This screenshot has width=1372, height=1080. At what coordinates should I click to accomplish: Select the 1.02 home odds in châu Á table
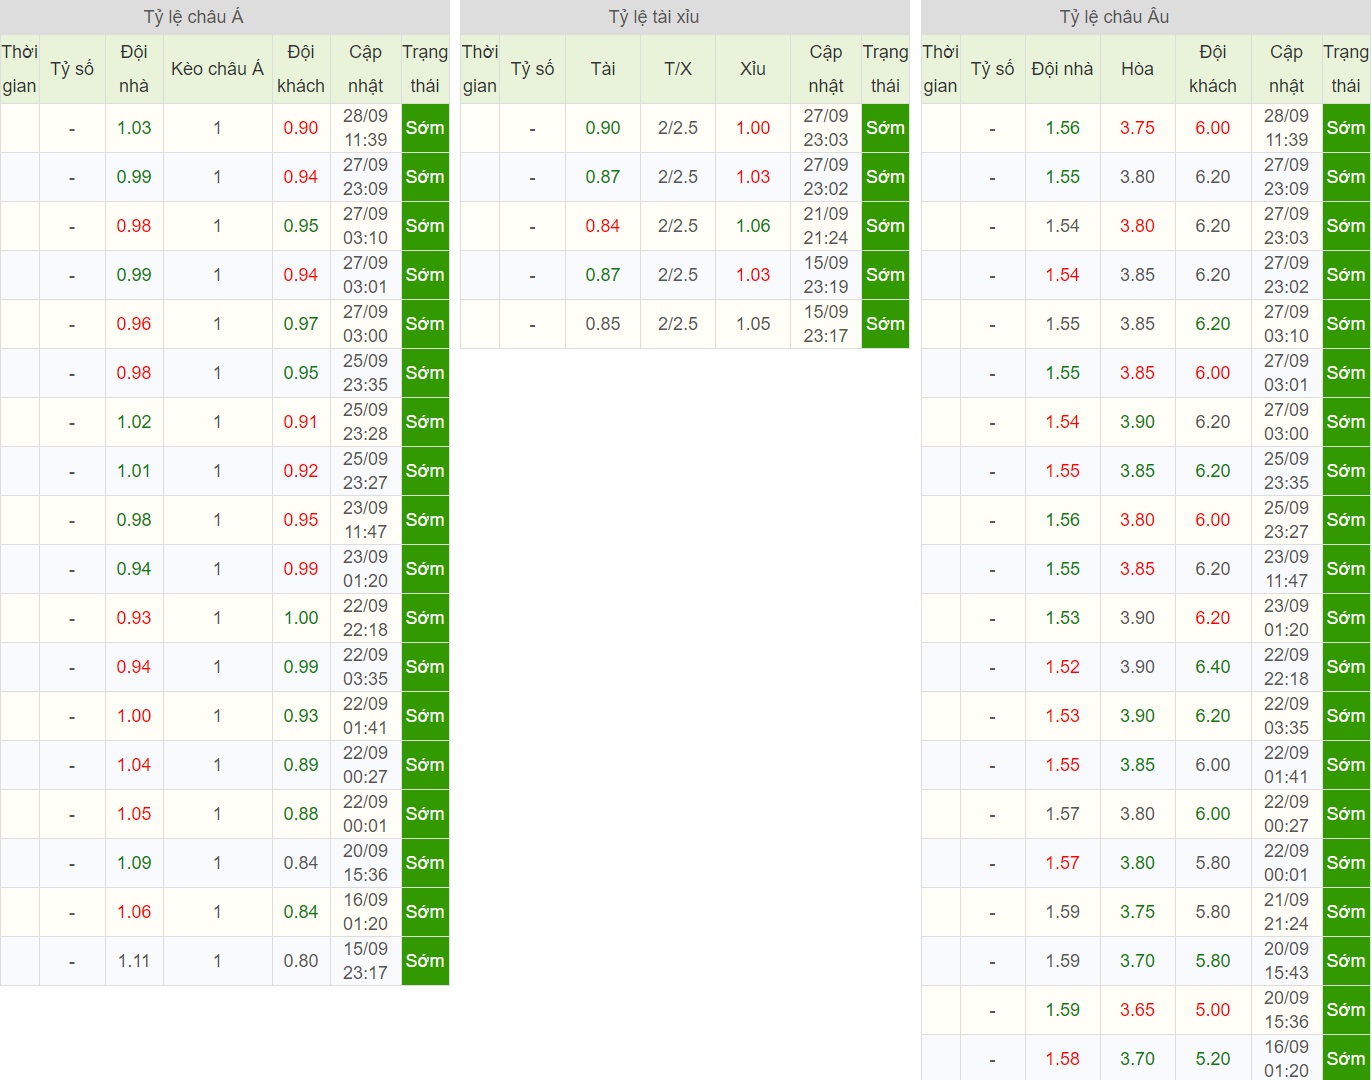point(134,422)
